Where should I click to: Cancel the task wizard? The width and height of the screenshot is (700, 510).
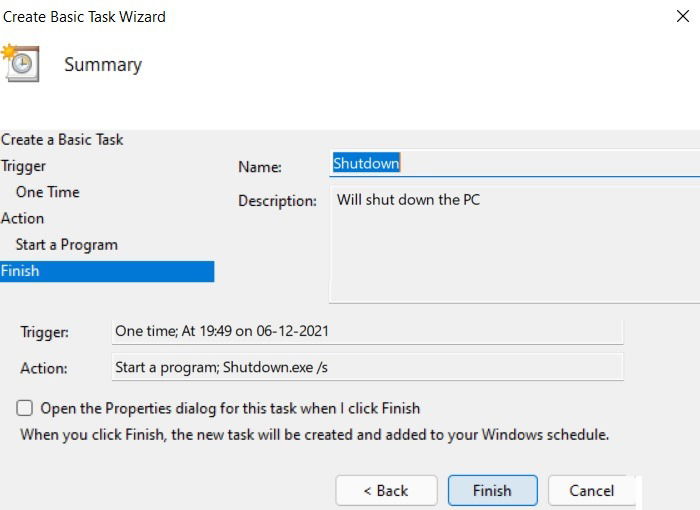[592, 490]
